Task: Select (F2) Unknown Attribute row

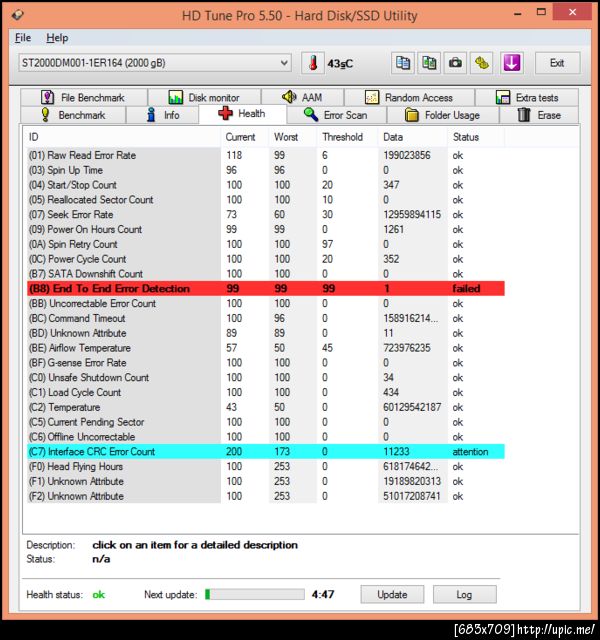Action: (266, 496)
